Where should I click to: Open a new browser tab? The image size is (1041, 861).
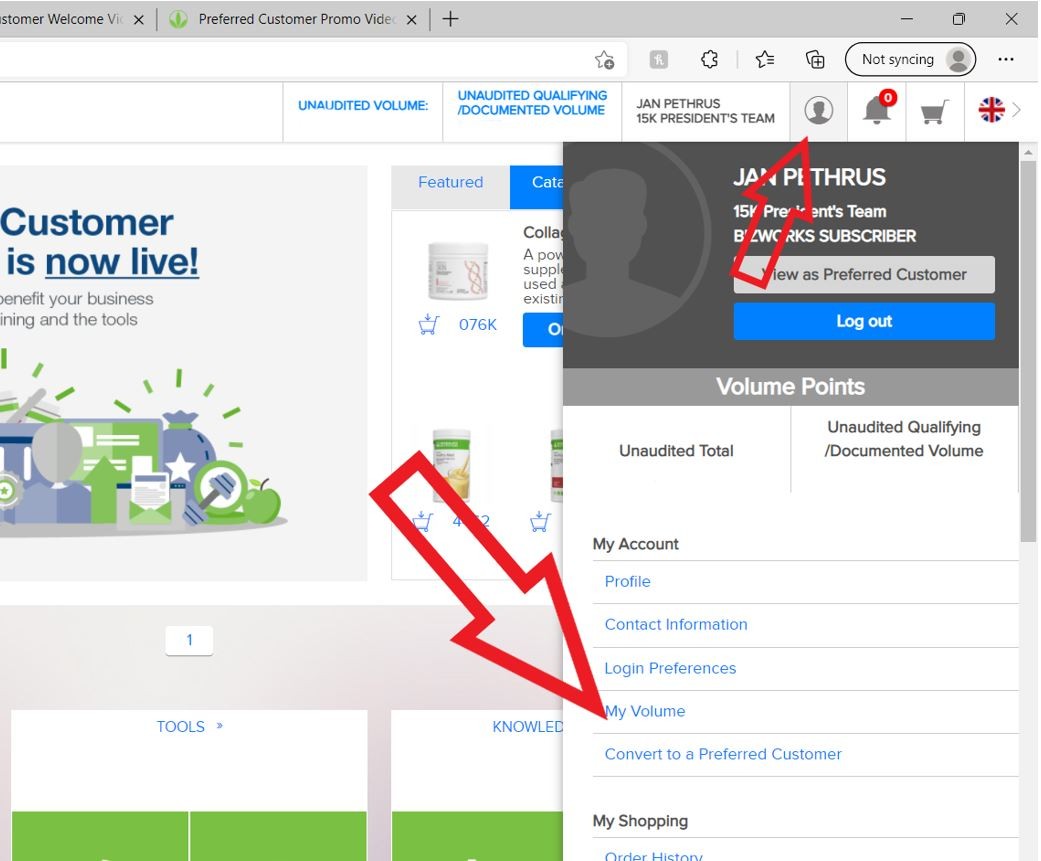(450, 19)
